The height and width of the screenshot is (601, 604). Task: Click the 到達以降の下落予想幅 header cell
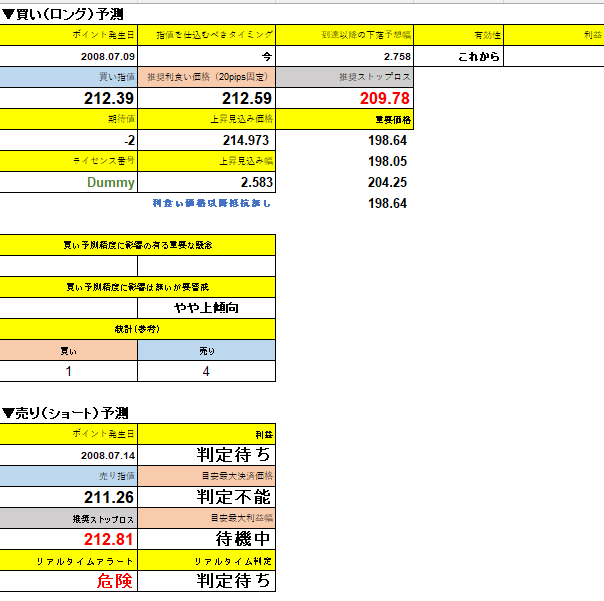(x=344, y=35)
